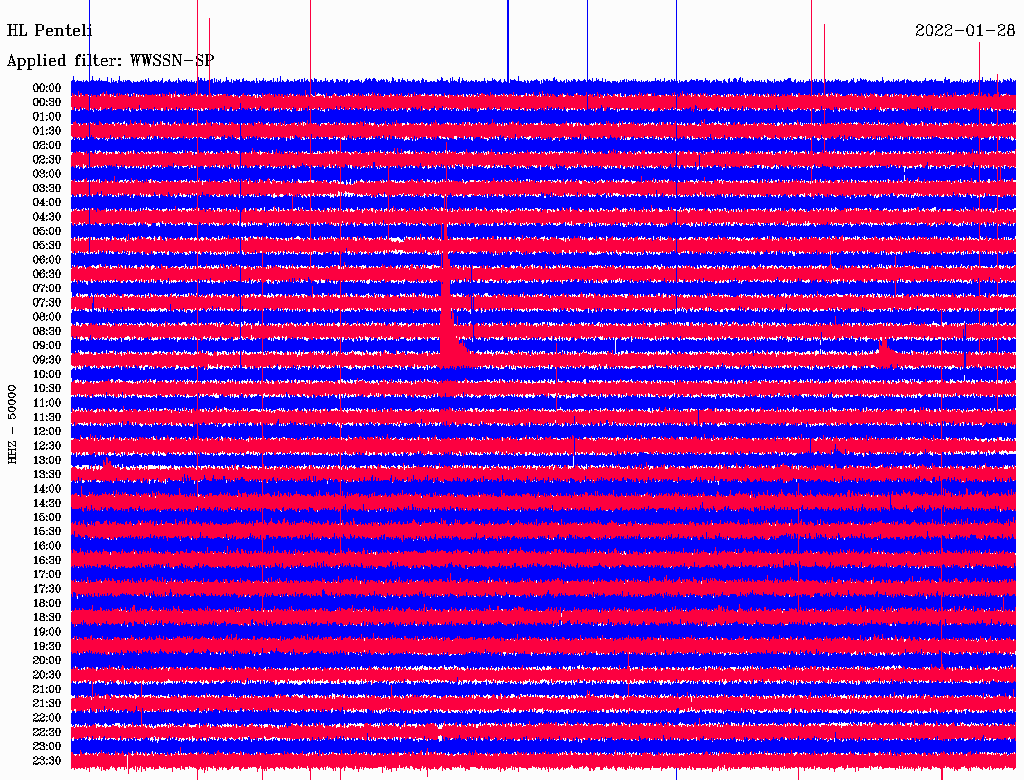The image size is (1024, 780).
Task: Select the 22:00 time label
Action: click(x=47, y=718)
